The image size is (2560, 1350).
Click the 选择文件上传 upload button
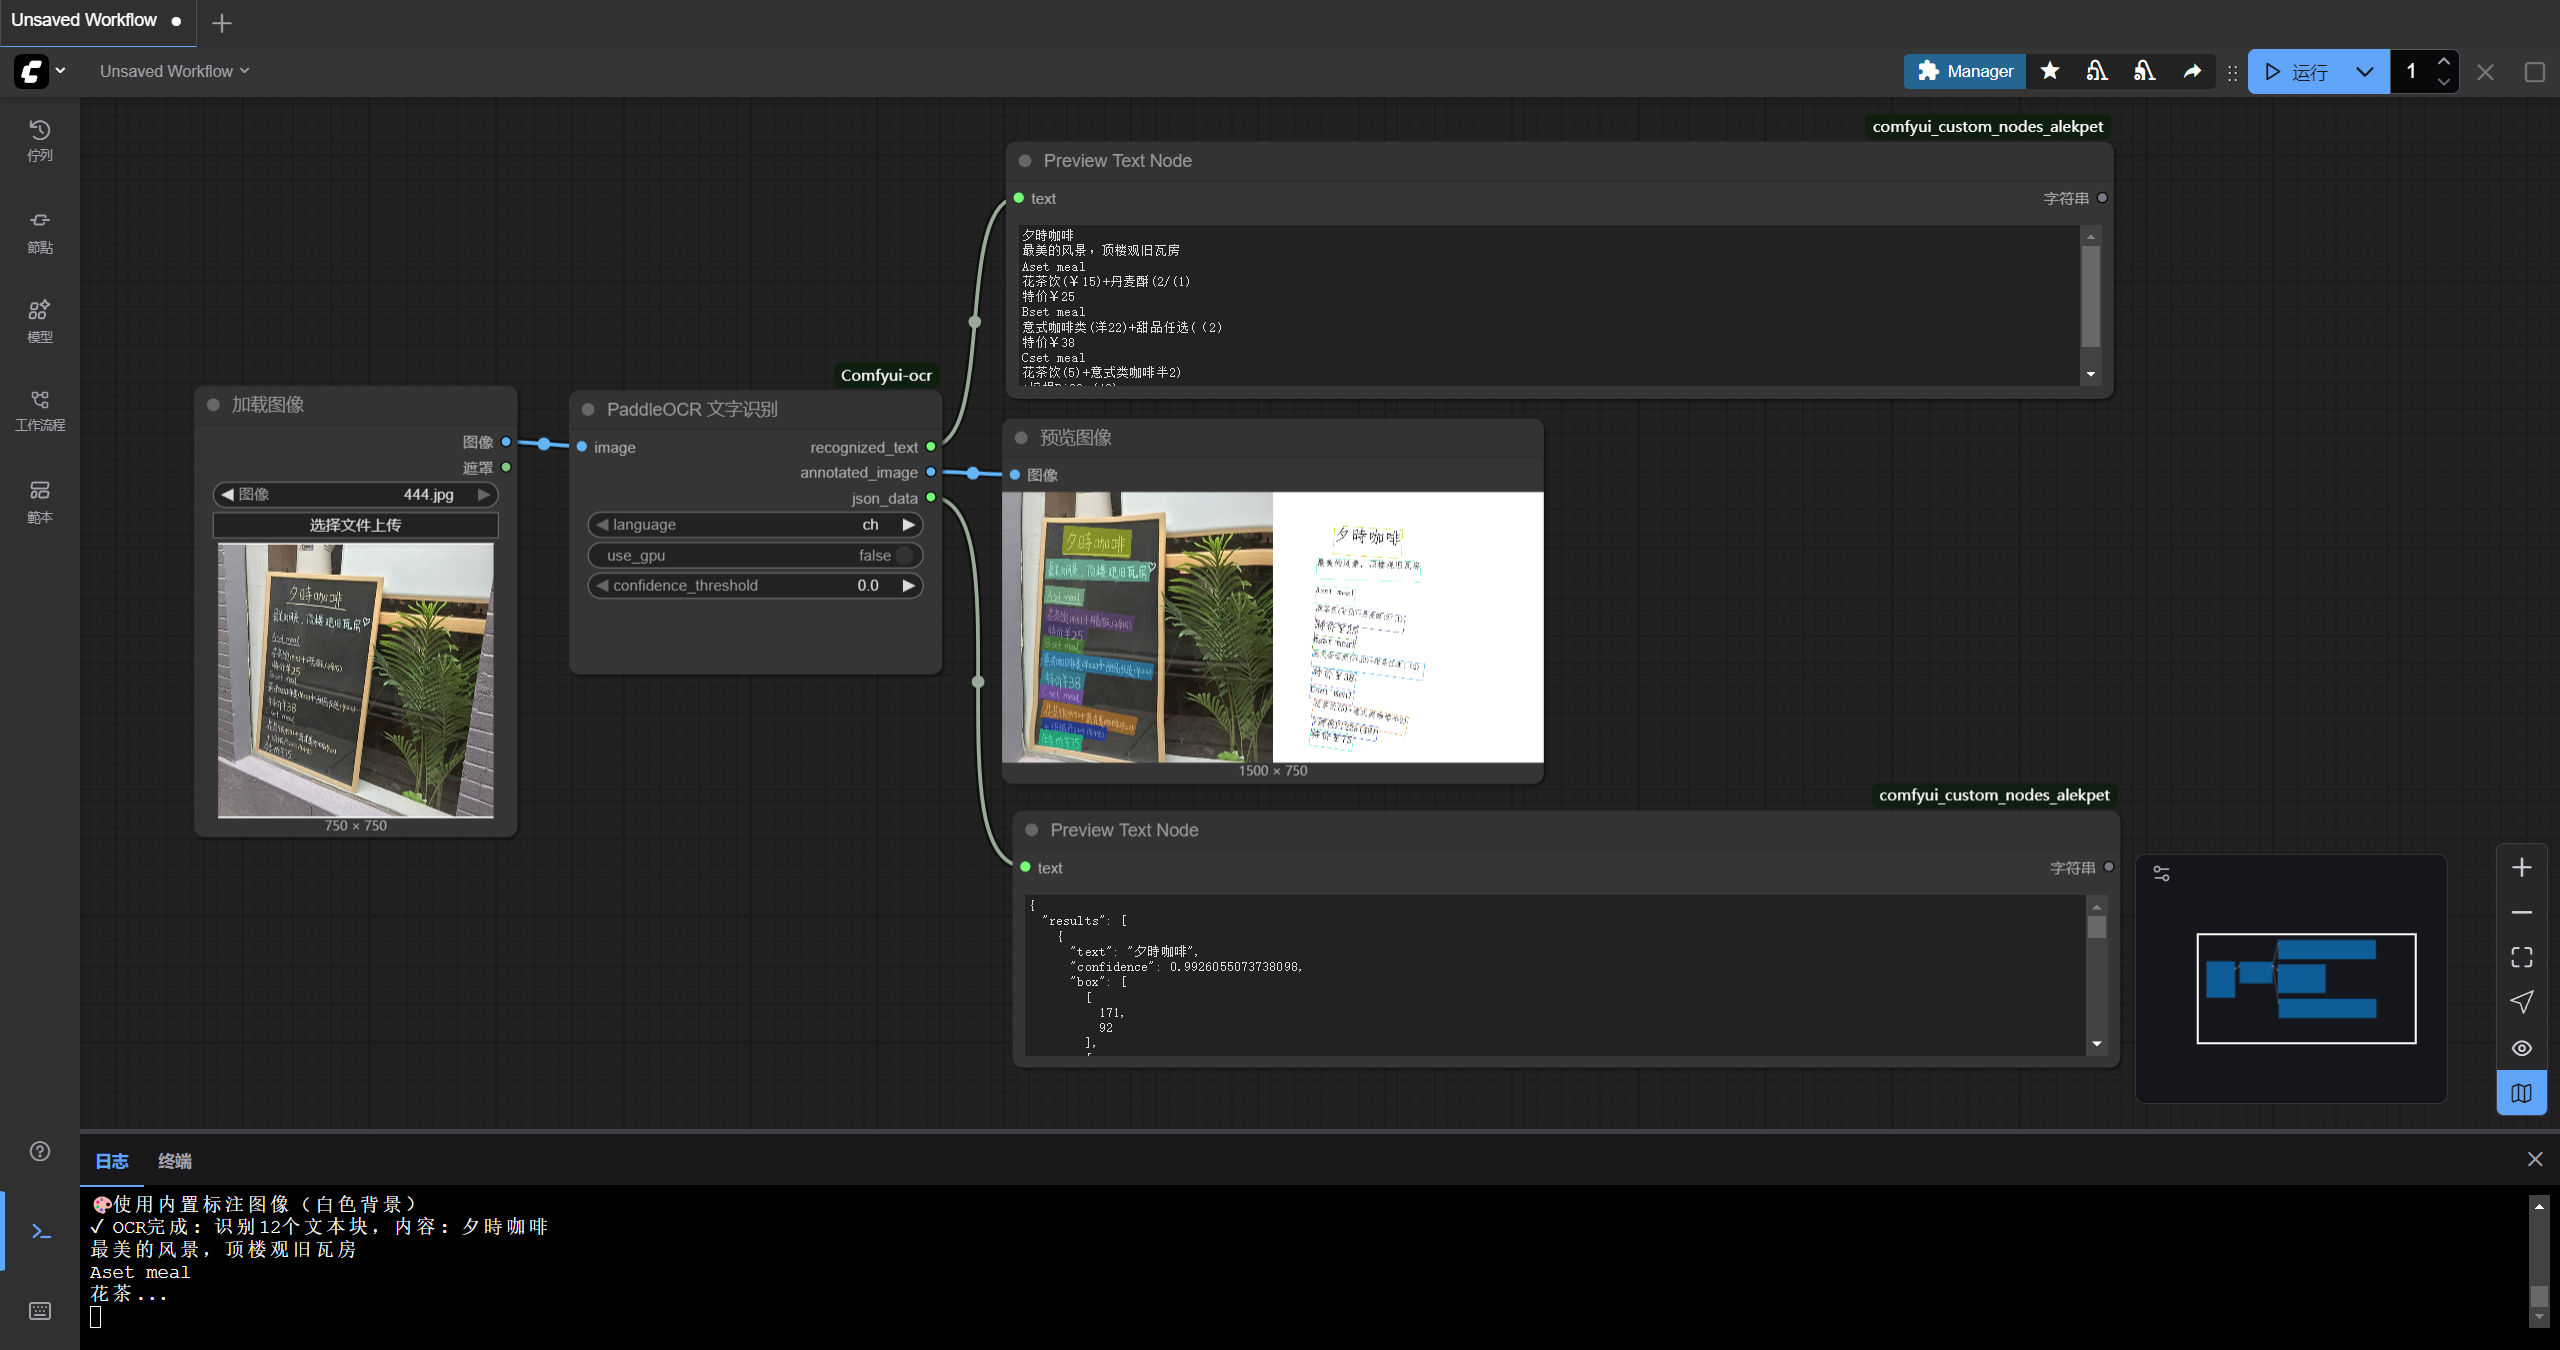point(355,525)
